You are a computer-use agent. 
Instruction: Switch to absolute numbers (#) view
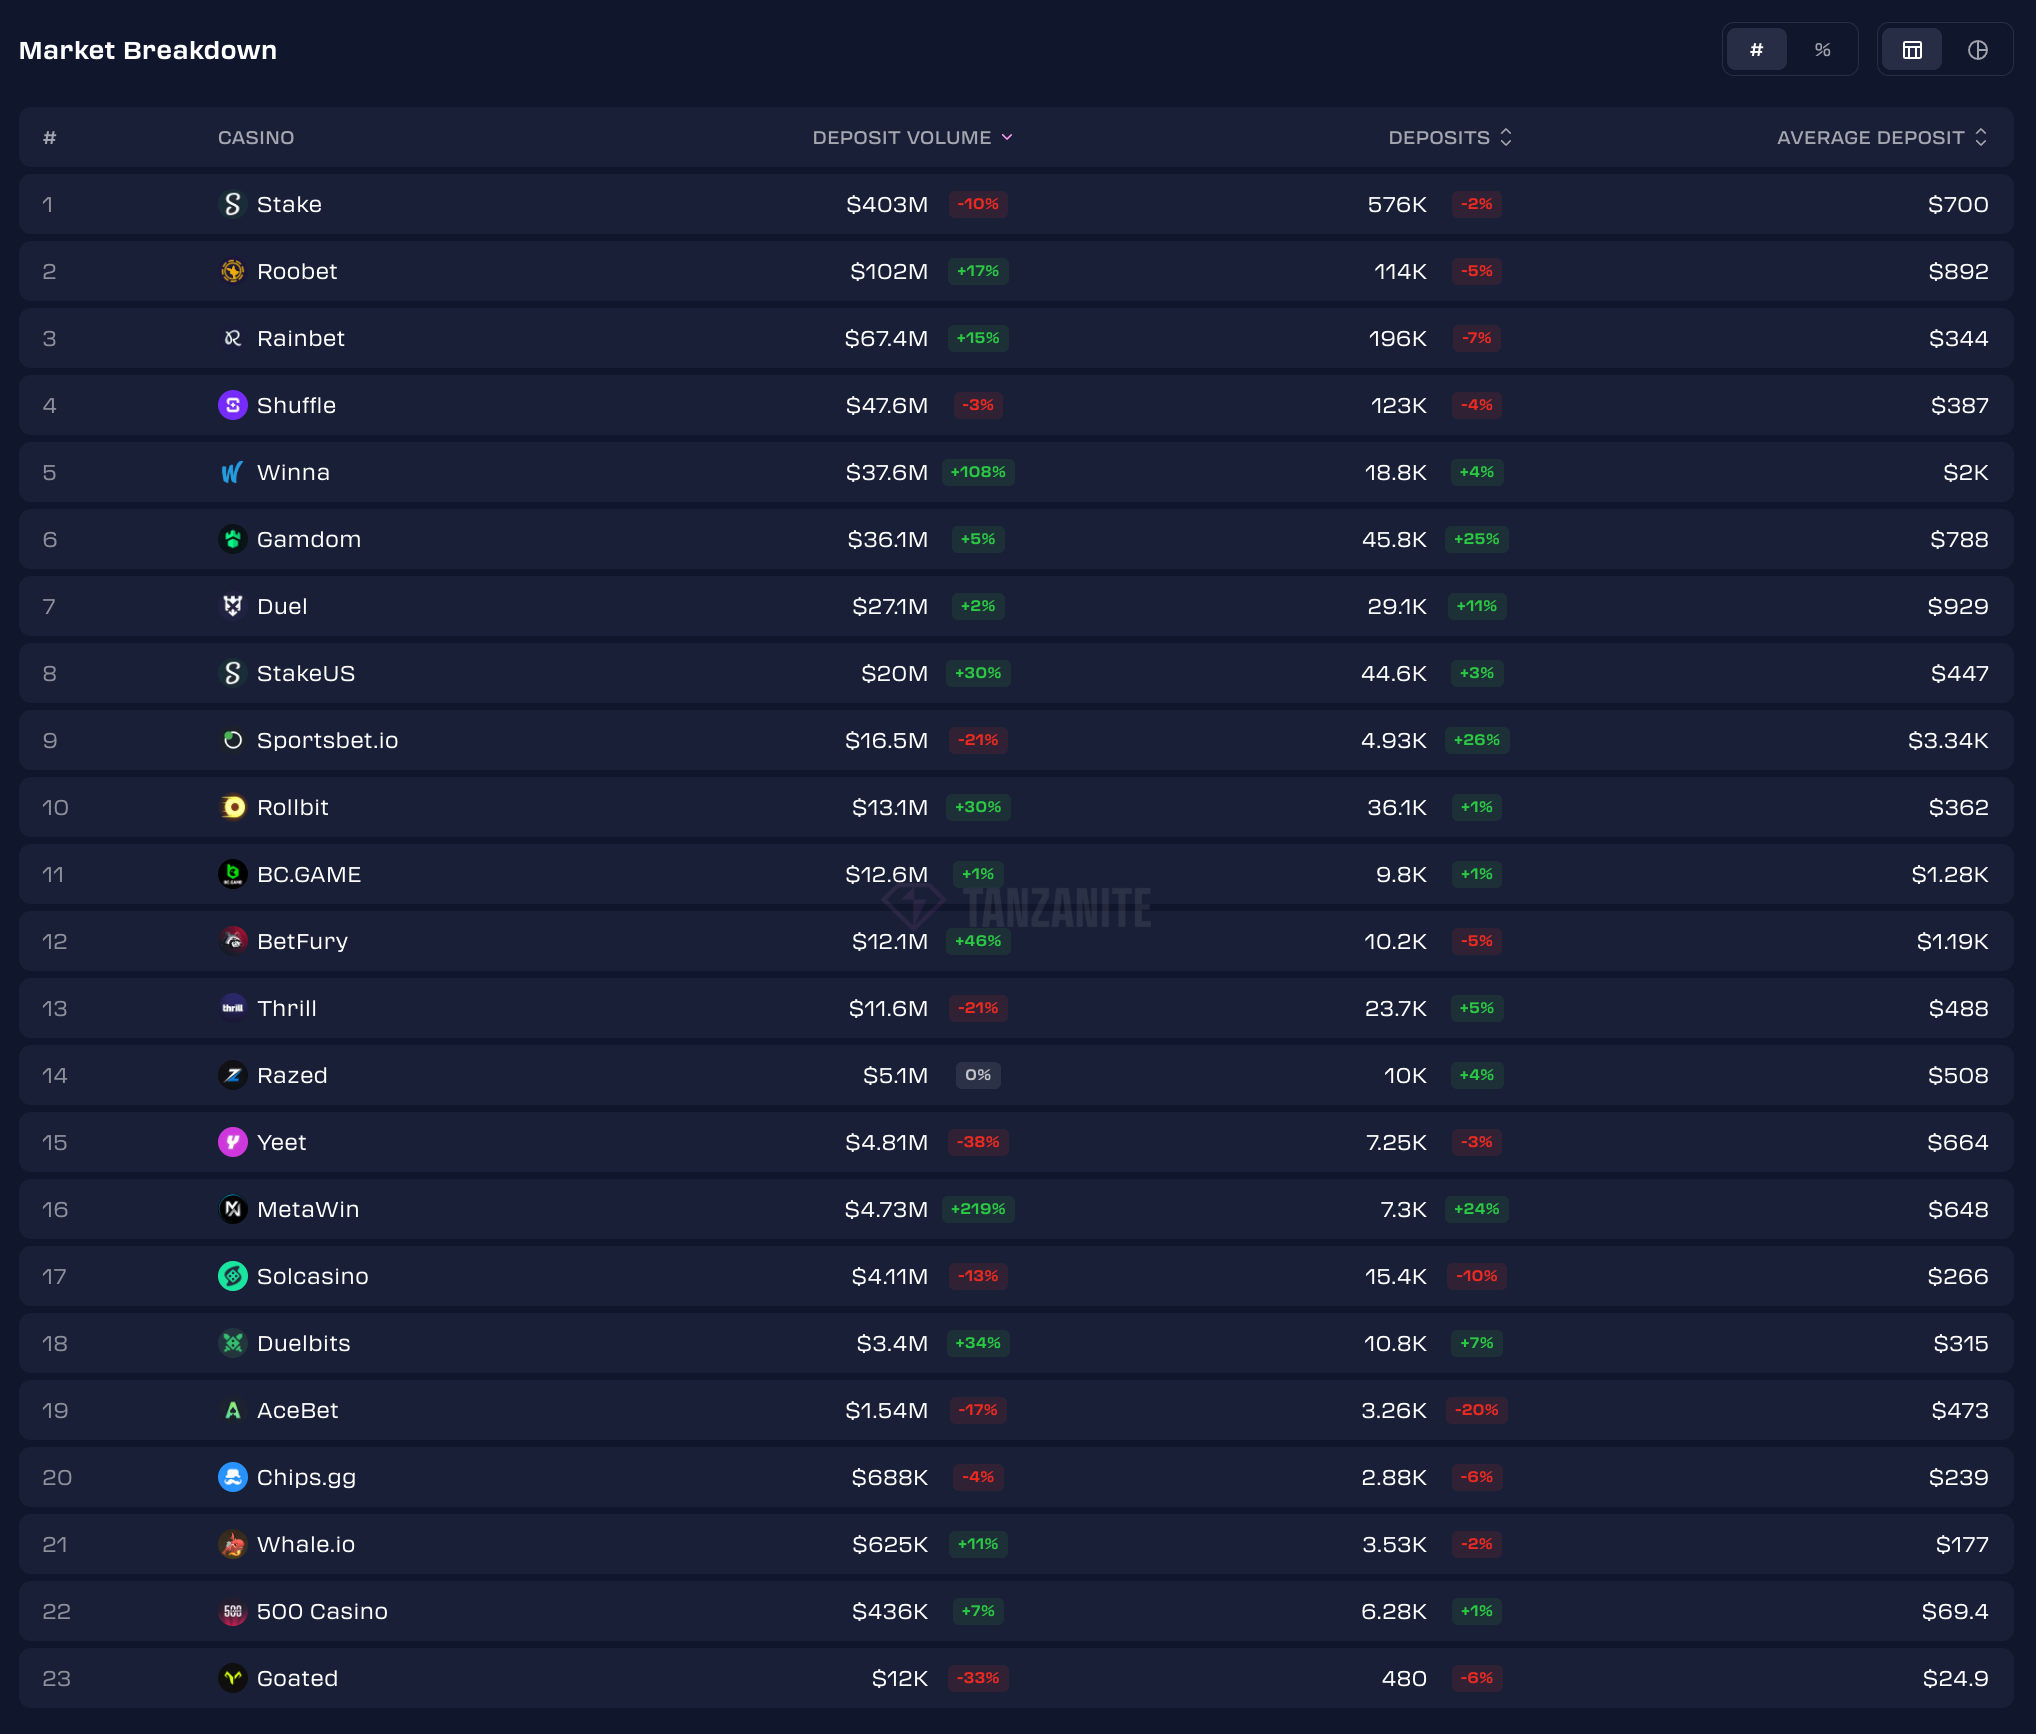point(1756,50)
